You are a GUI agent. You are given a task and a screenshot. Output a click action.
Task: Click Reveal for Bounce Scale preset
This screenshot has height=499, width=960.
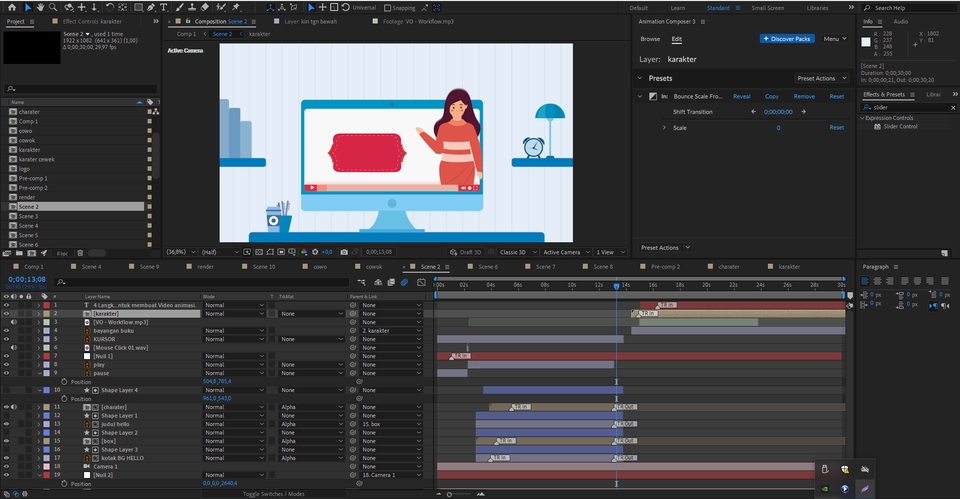coord(741,96)
